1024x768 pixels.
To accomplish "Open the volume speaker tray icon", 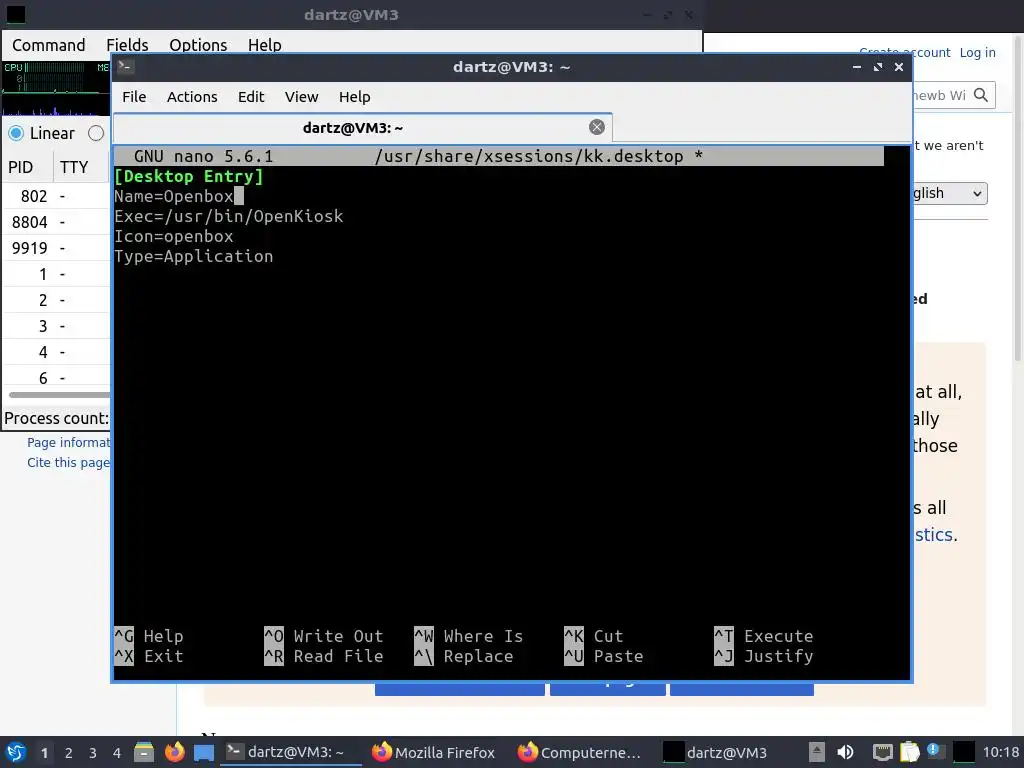I will [x=844, y=752].
